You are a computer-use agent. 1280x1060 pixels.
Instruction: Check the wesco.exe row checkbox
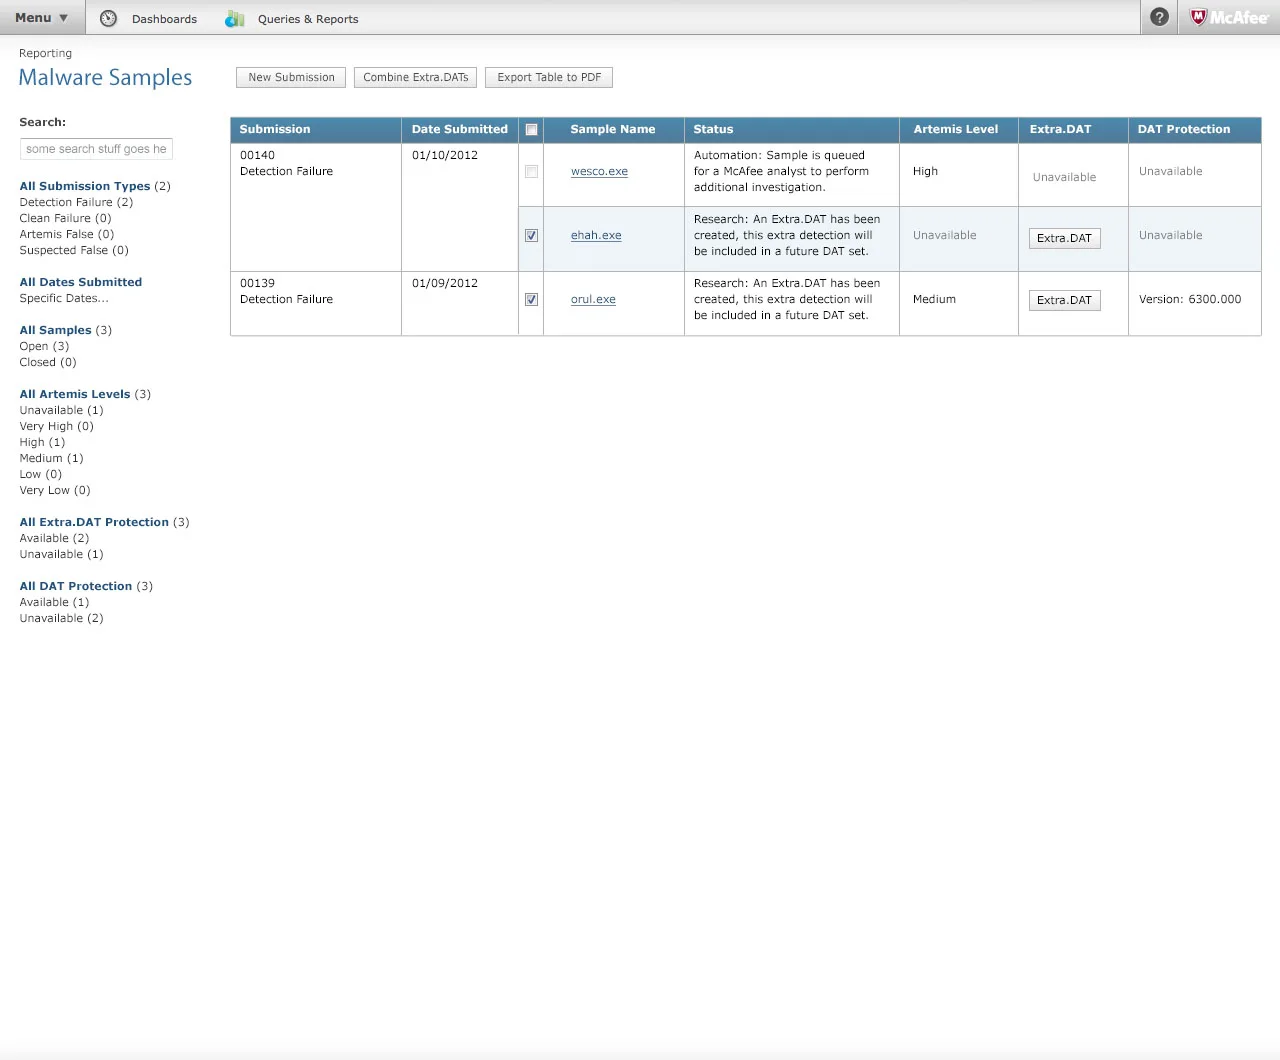(x=531, y=171)
